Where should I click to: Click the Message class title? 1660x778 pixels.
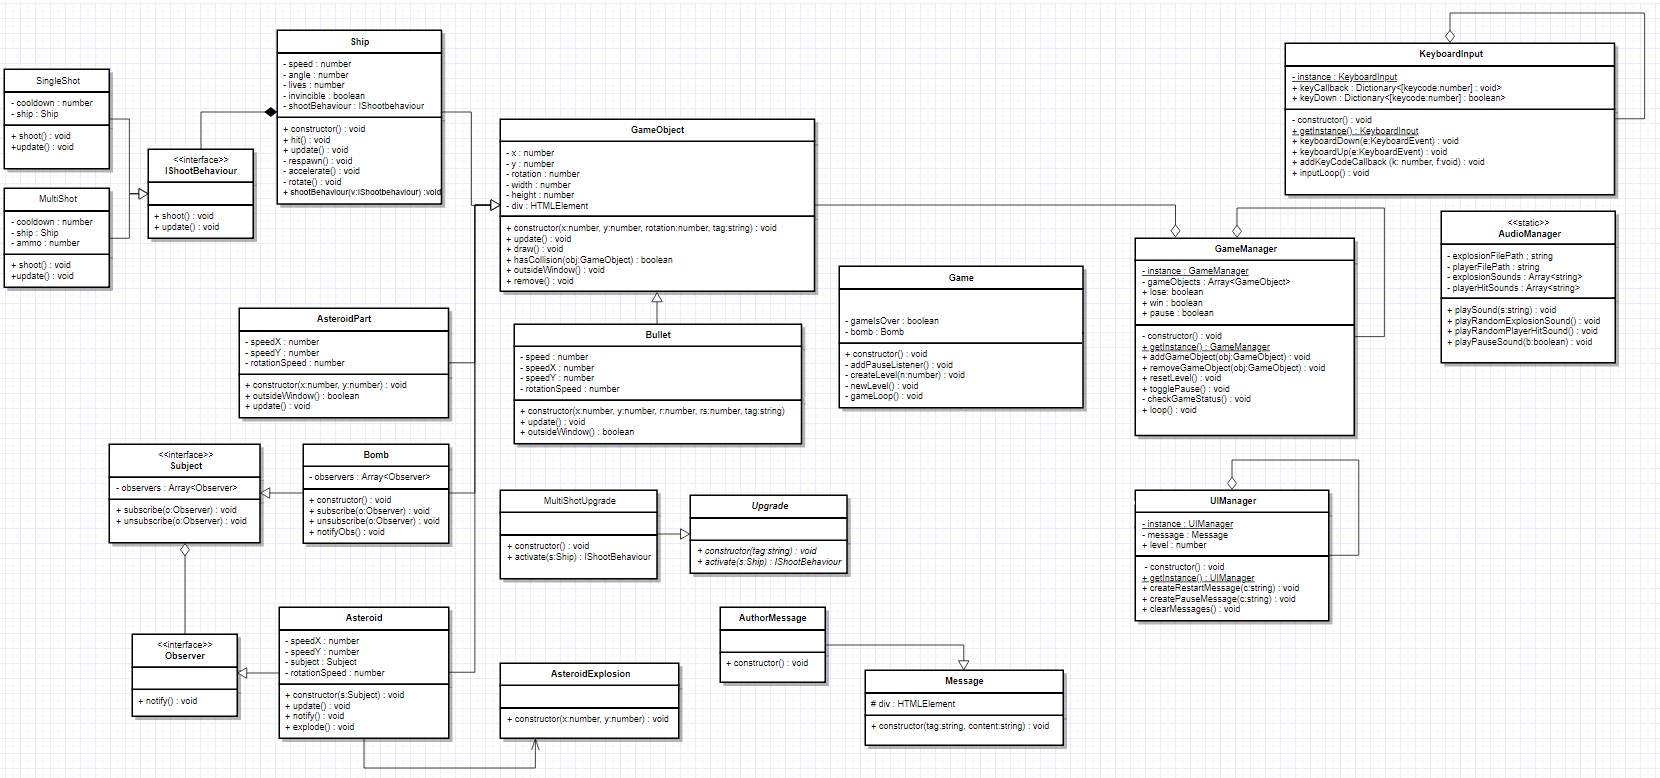tap(964, 681)
